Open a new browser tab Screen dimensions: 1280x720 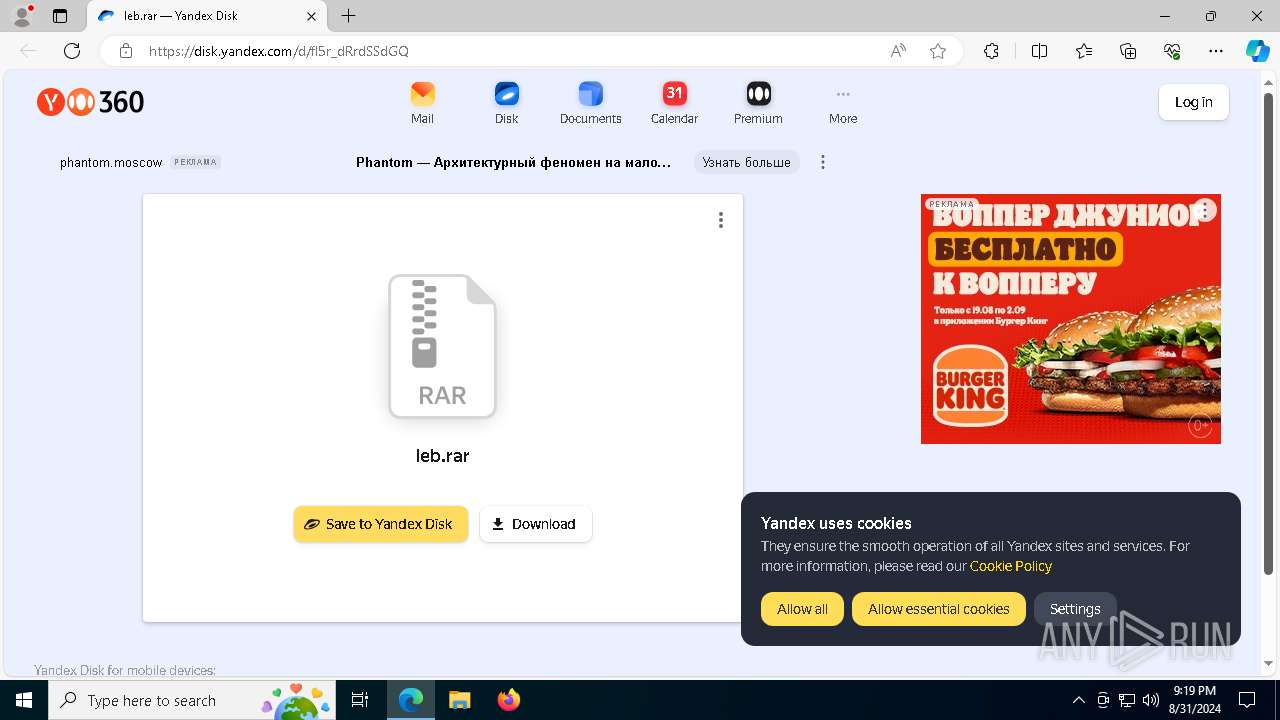pos(348,16)
